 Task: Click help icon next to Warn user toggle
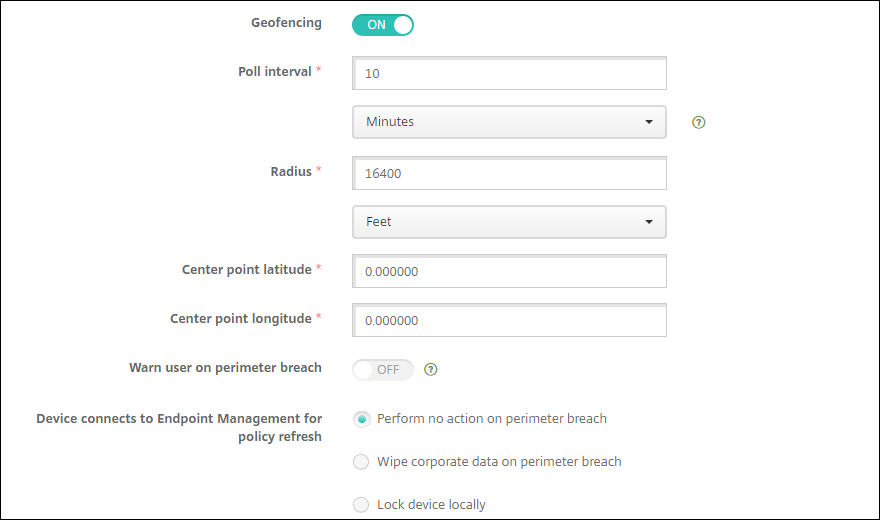(431, 369)
